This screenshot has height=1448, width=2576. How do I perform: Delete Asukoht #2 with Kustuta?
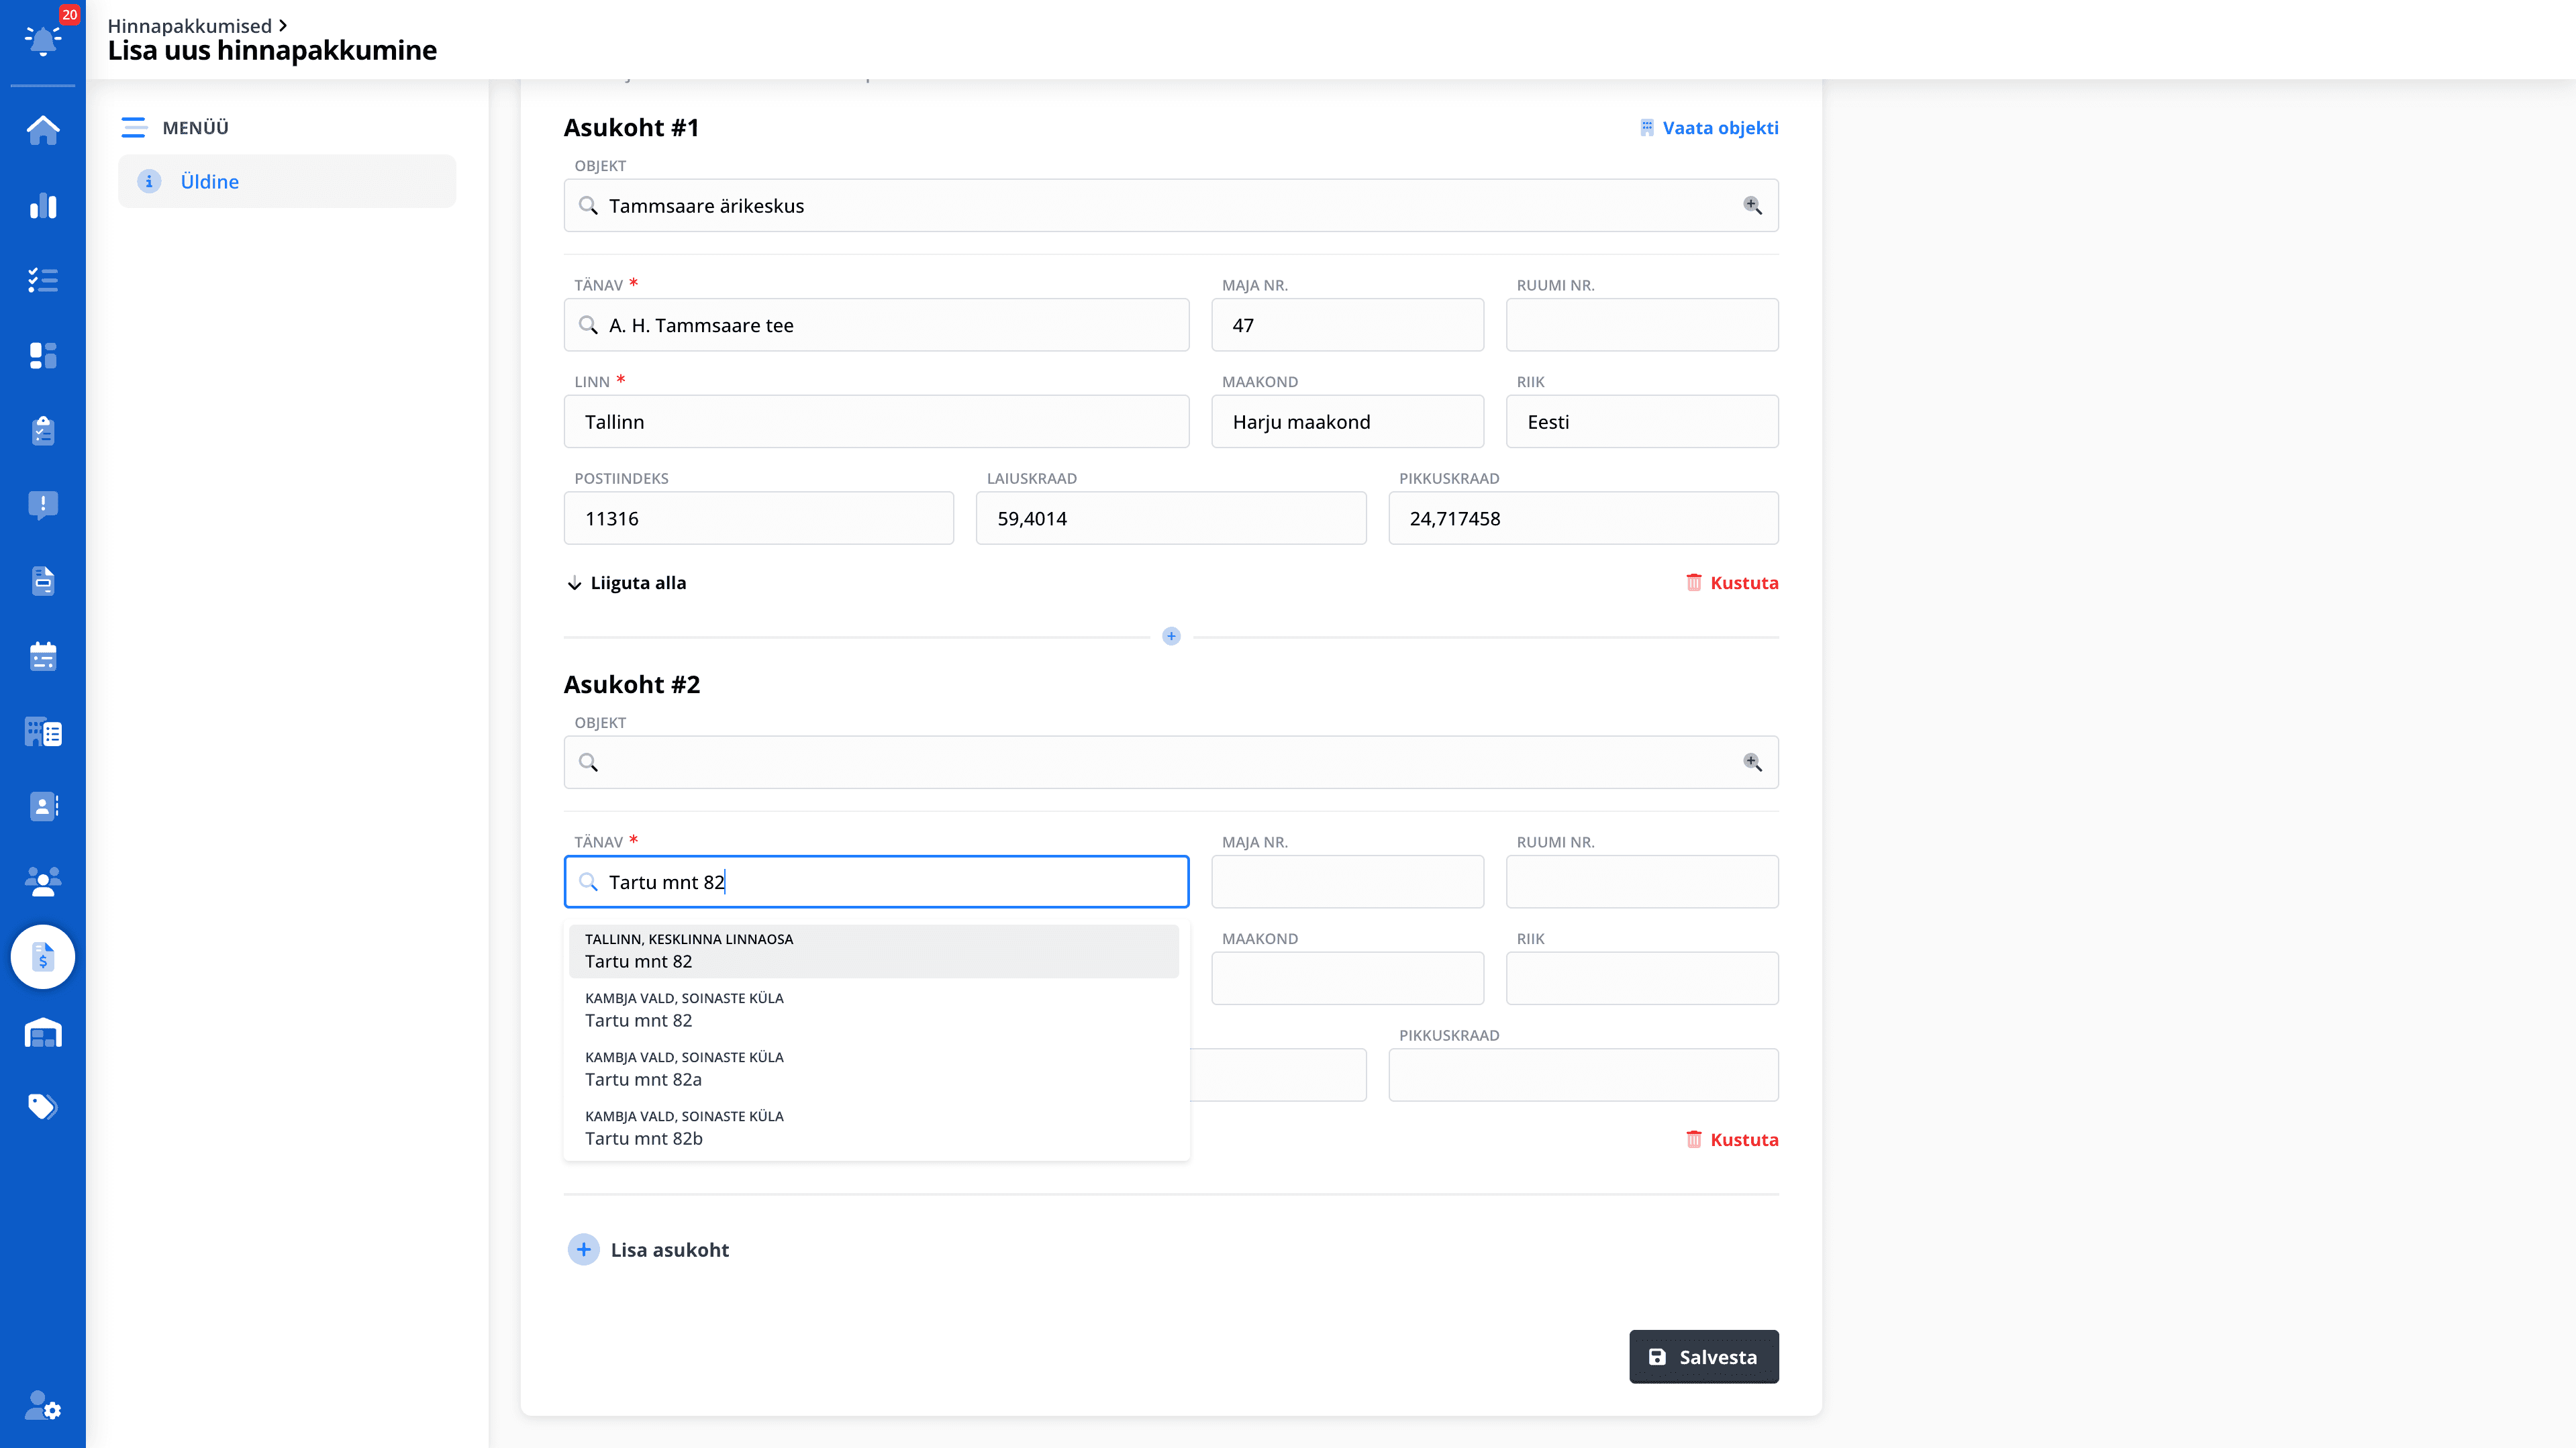tap(1732, 1139)
